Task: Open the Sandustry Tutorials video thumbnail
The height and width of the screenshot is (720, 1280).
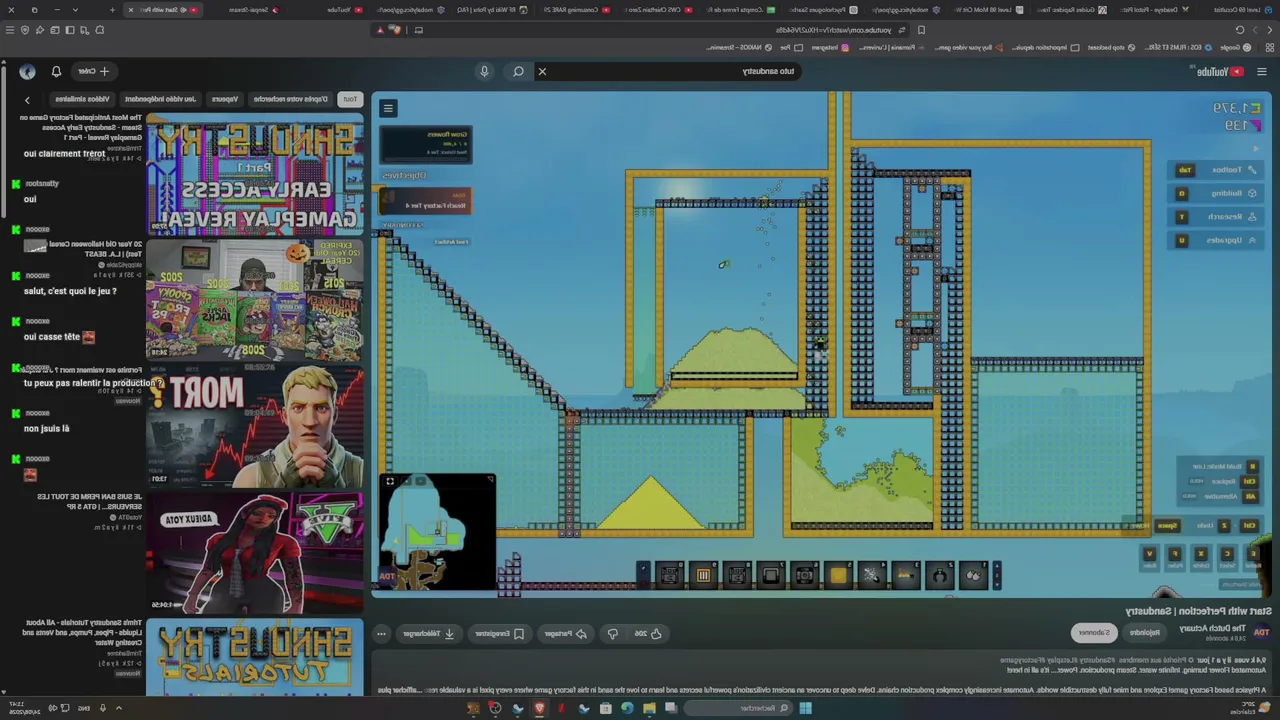Action: pos(255,657)
